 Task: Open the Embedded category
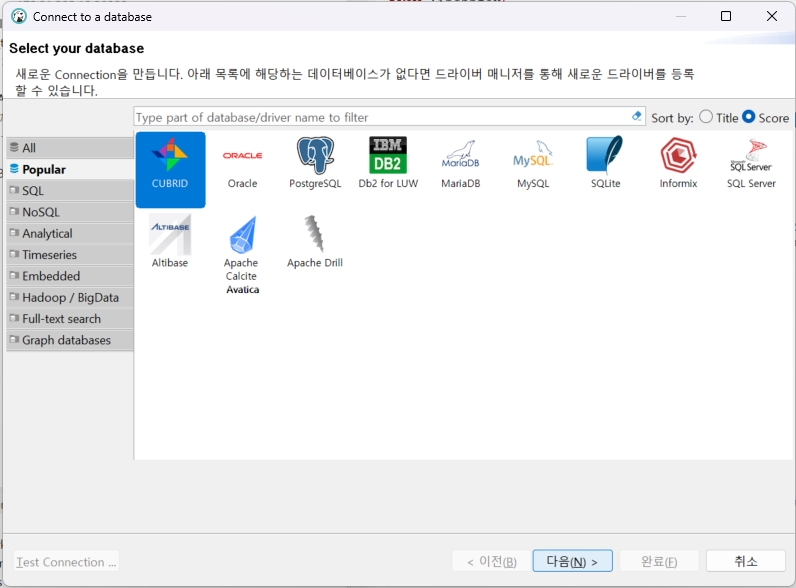click(70, 276)
